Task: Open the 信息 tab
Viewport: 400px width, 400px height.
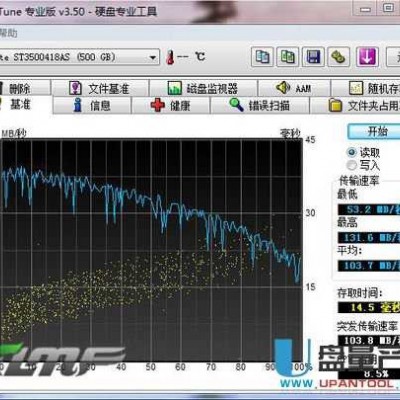Action: 92,105
